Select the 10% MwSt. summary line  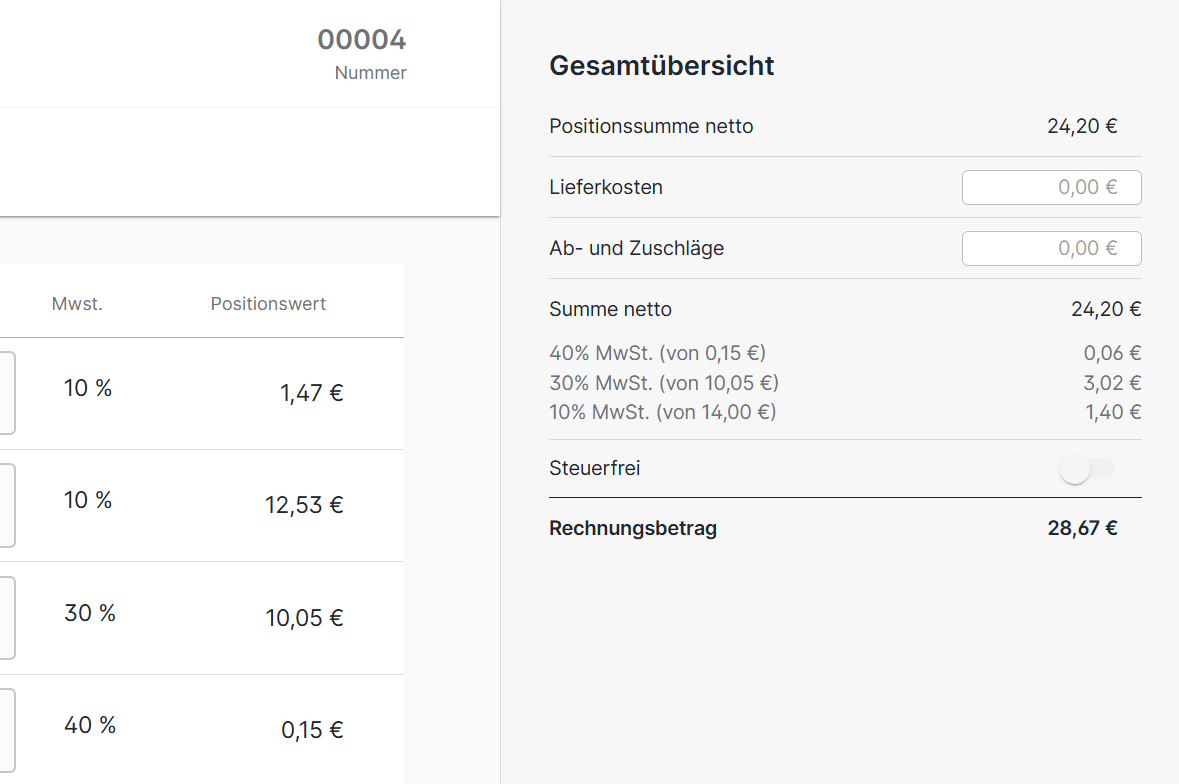point(662,411)
